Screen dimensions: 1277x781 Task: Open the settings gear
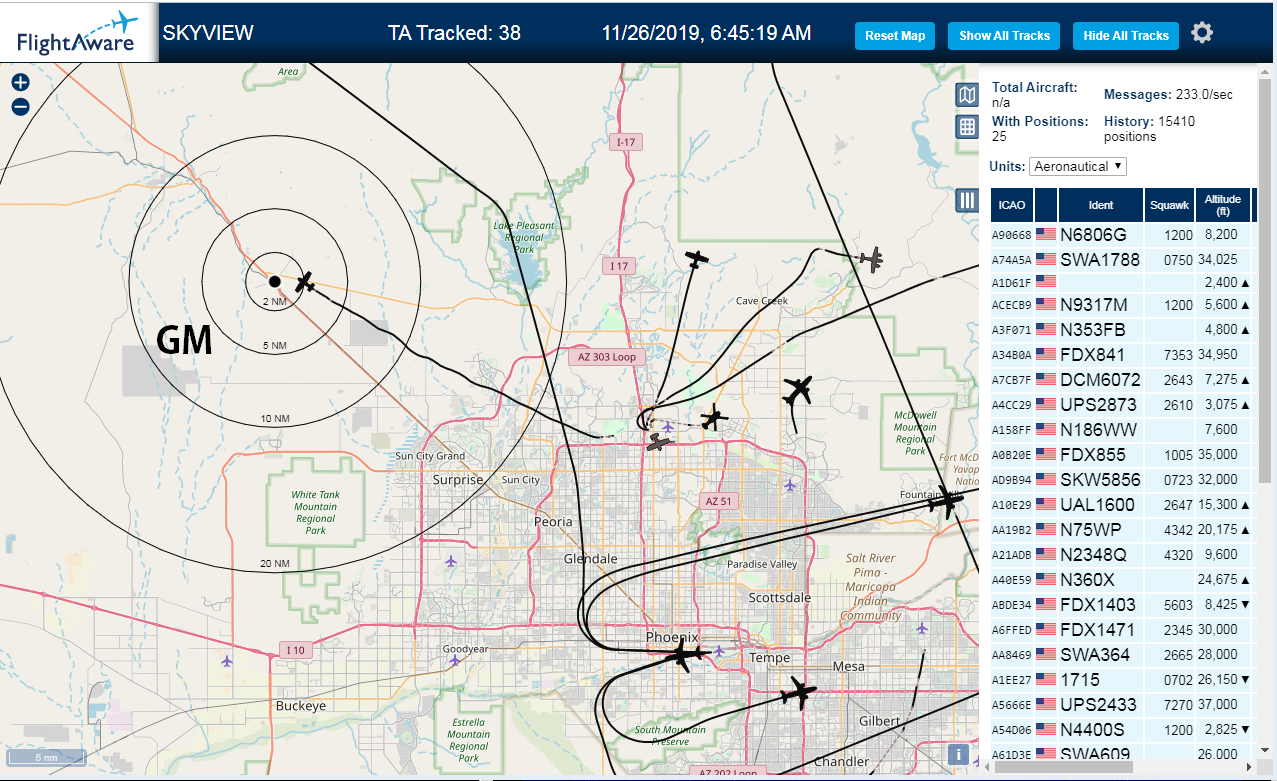click(1202, 33)
